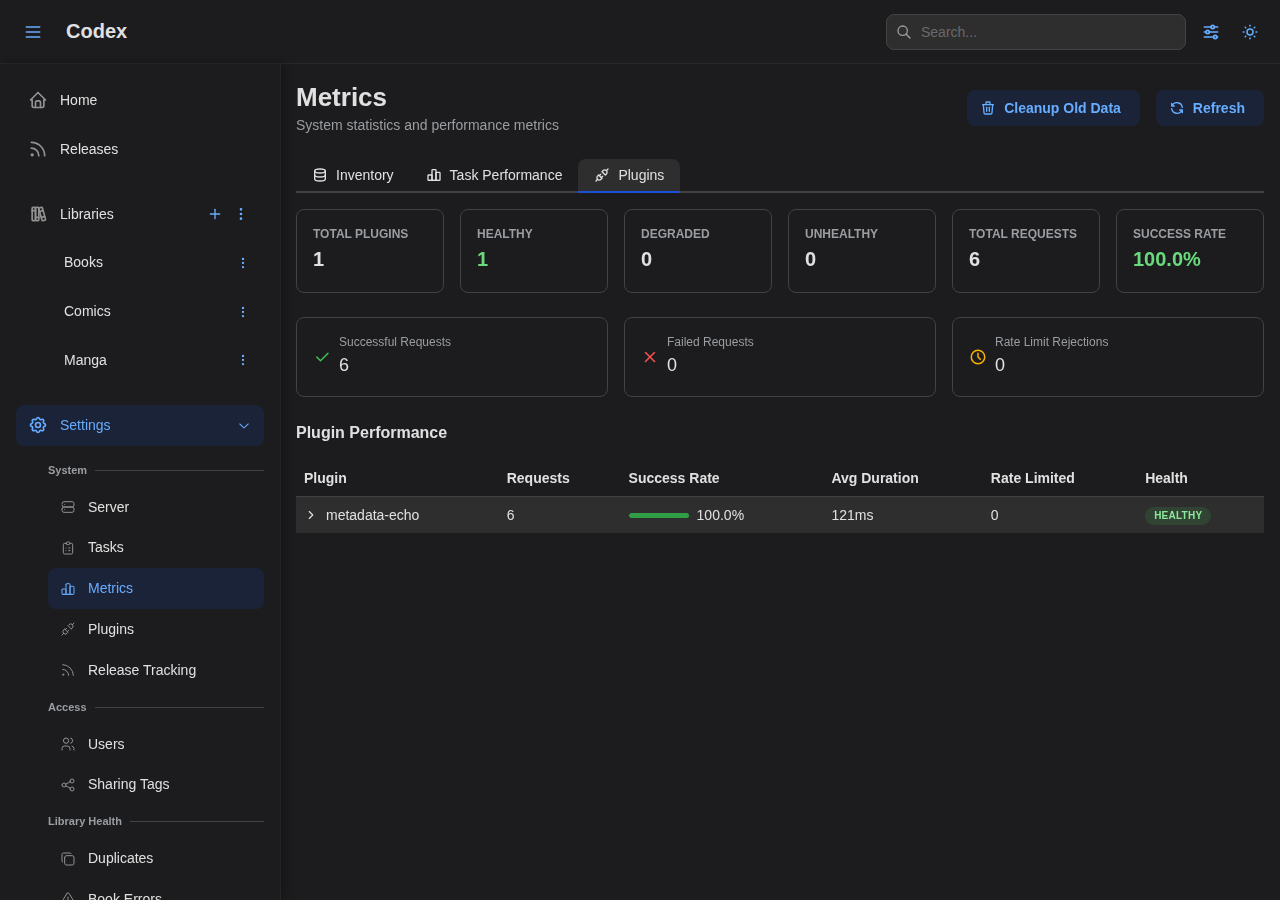Click the Task Performance chart icon
Screen dimensions: 1280x900
point(434,175)
